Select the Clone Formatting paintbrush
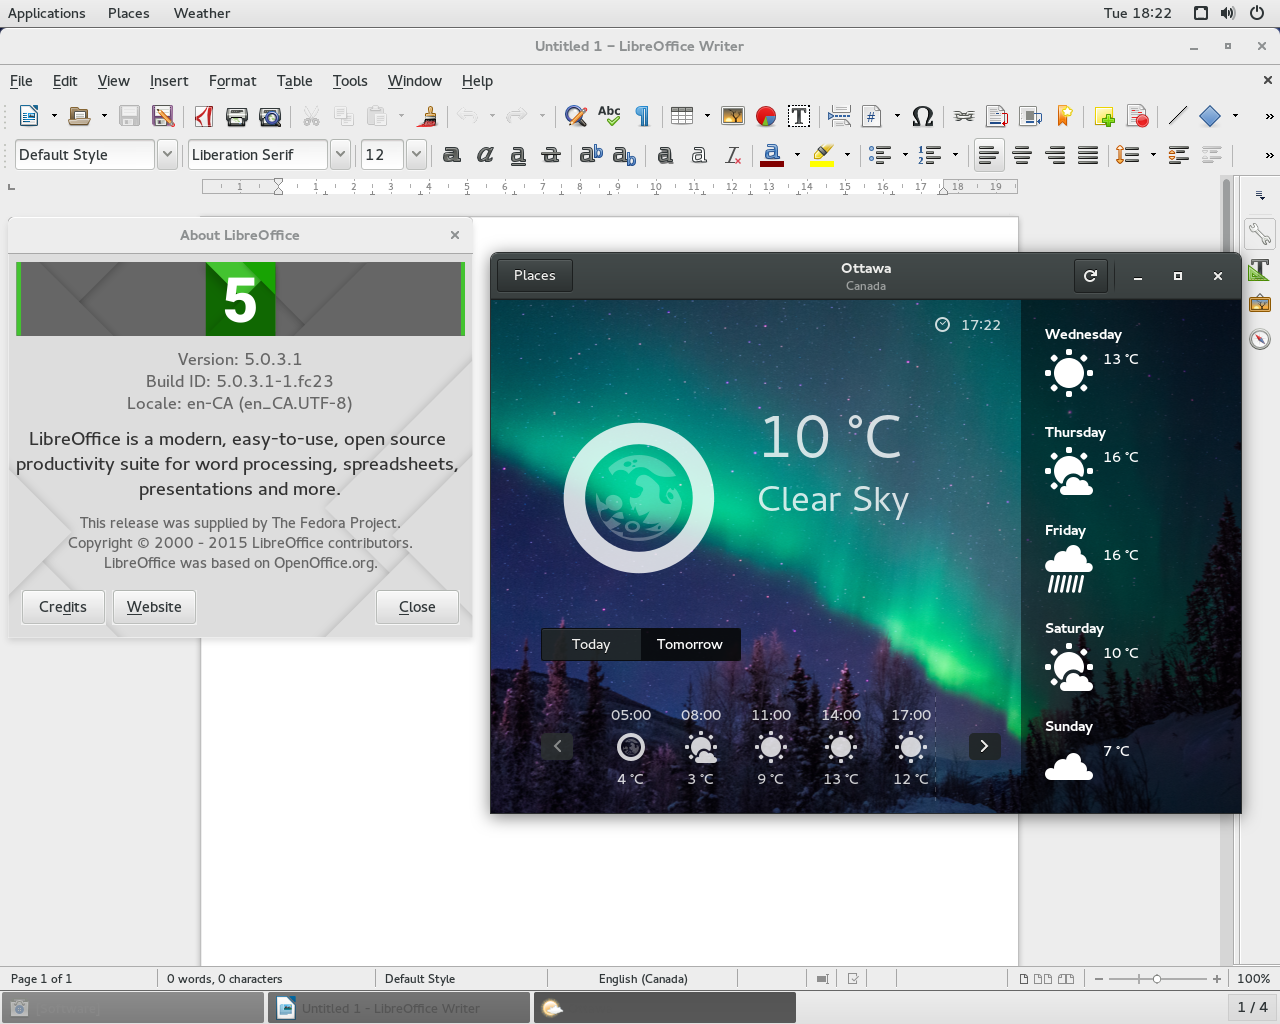Image resolution: width=1280 pixels, height=1024 pixels. pyautogui.click(x=428, y=116)
